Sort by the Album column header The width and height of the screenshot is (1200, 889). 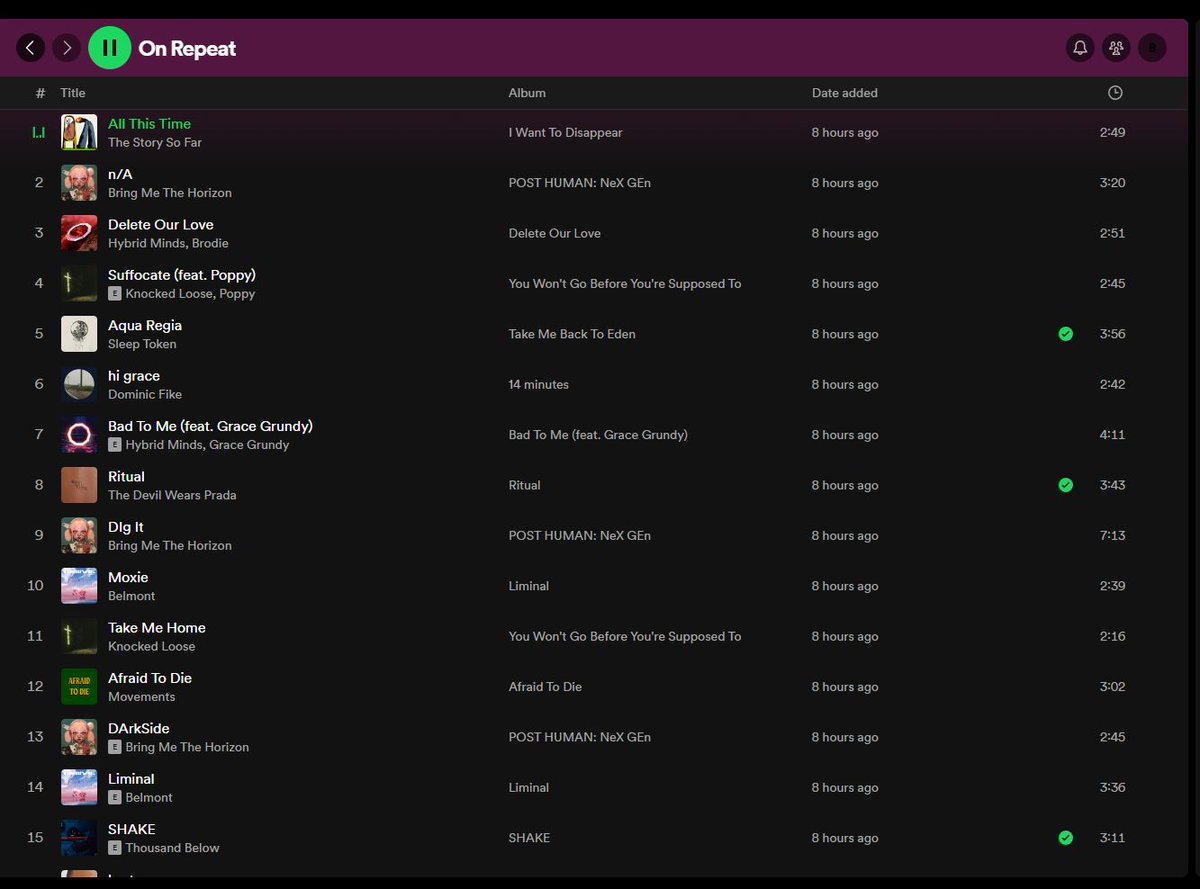click(527, 93)
